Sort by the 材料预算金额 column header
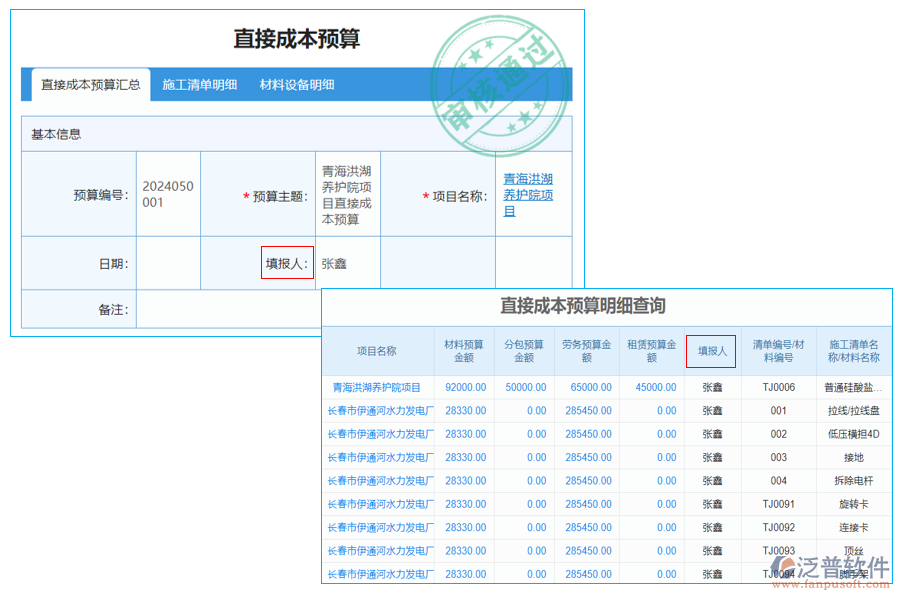 point(464,351)
